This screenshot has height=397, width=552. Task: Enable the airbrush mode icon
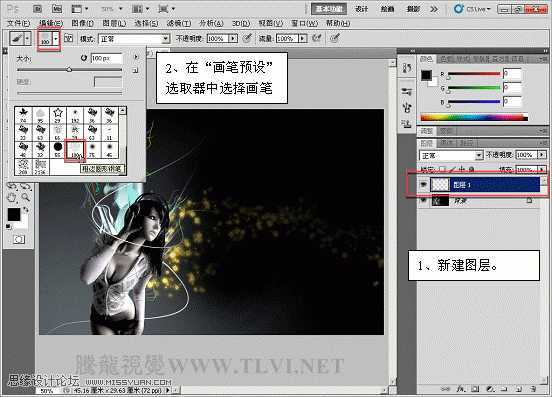(x=316, y=38)
